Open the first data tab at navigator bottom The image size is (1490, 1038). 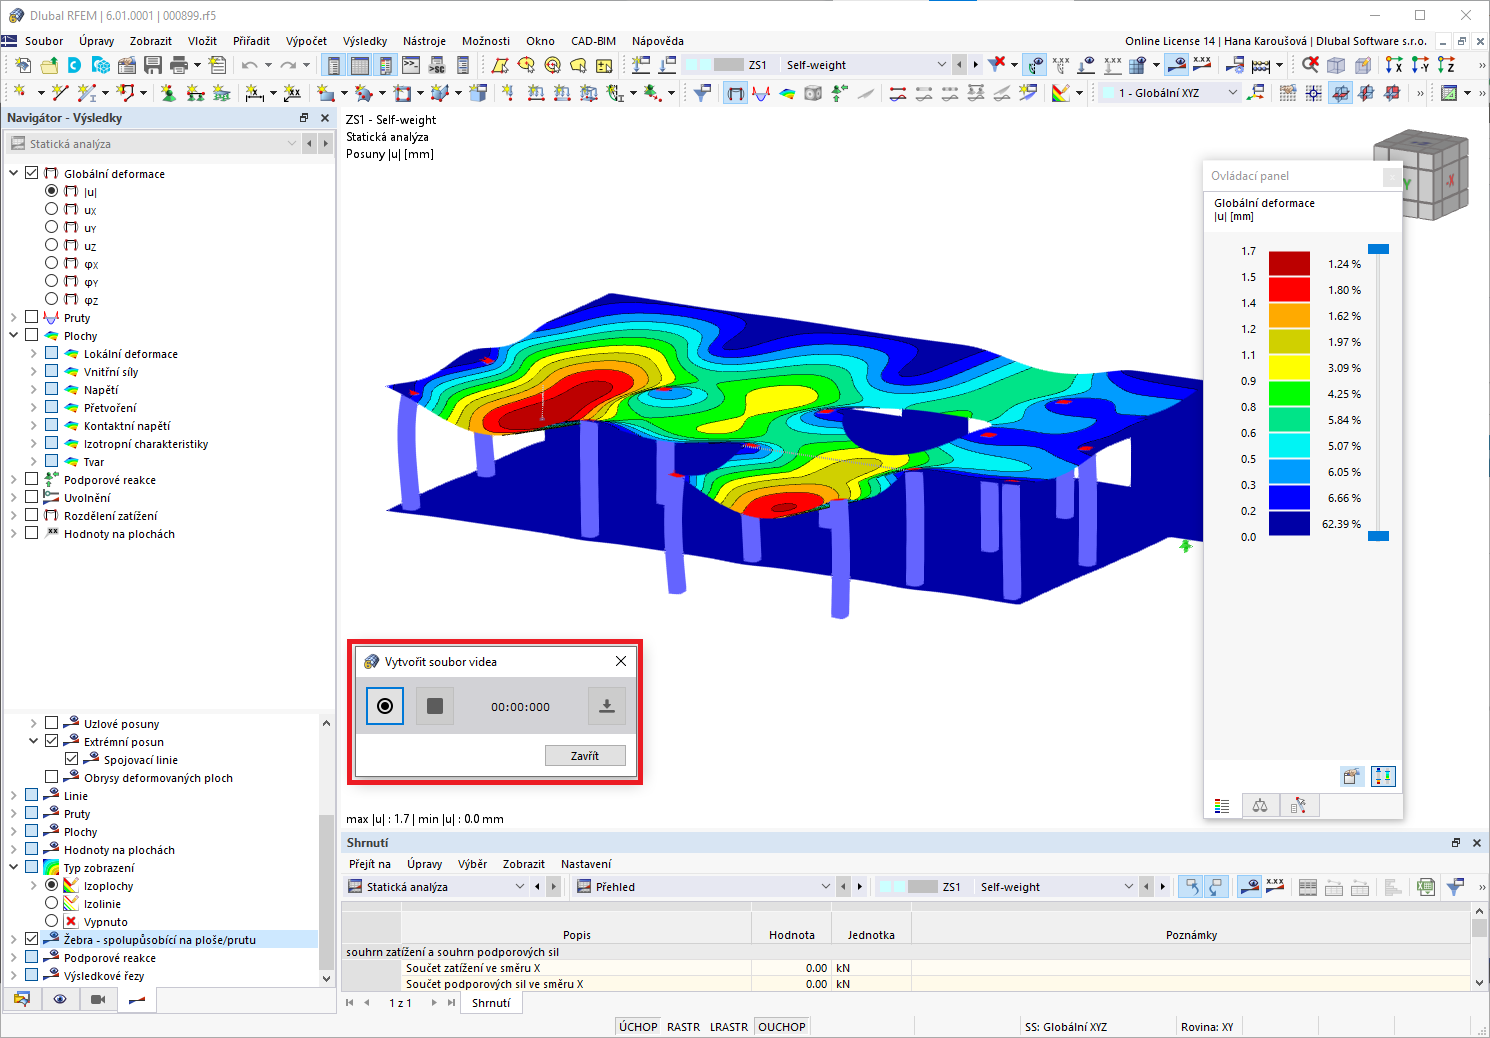[22, 999]
